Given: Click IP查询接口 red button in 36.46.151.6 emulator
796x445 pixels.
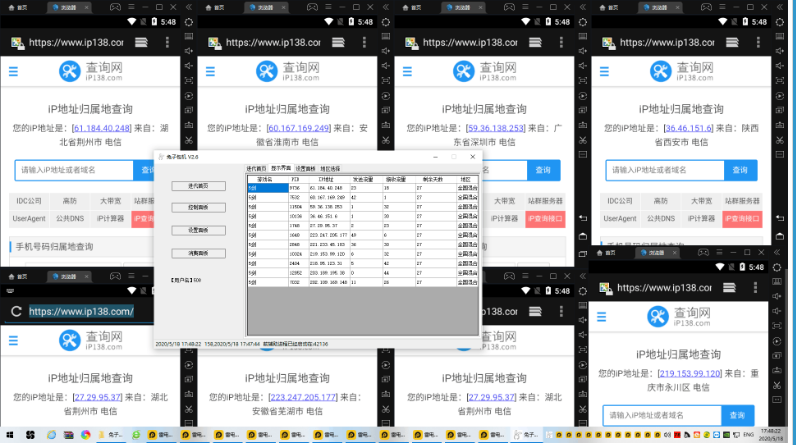Looking at the screenshot, I should click(x=742, y=219).
